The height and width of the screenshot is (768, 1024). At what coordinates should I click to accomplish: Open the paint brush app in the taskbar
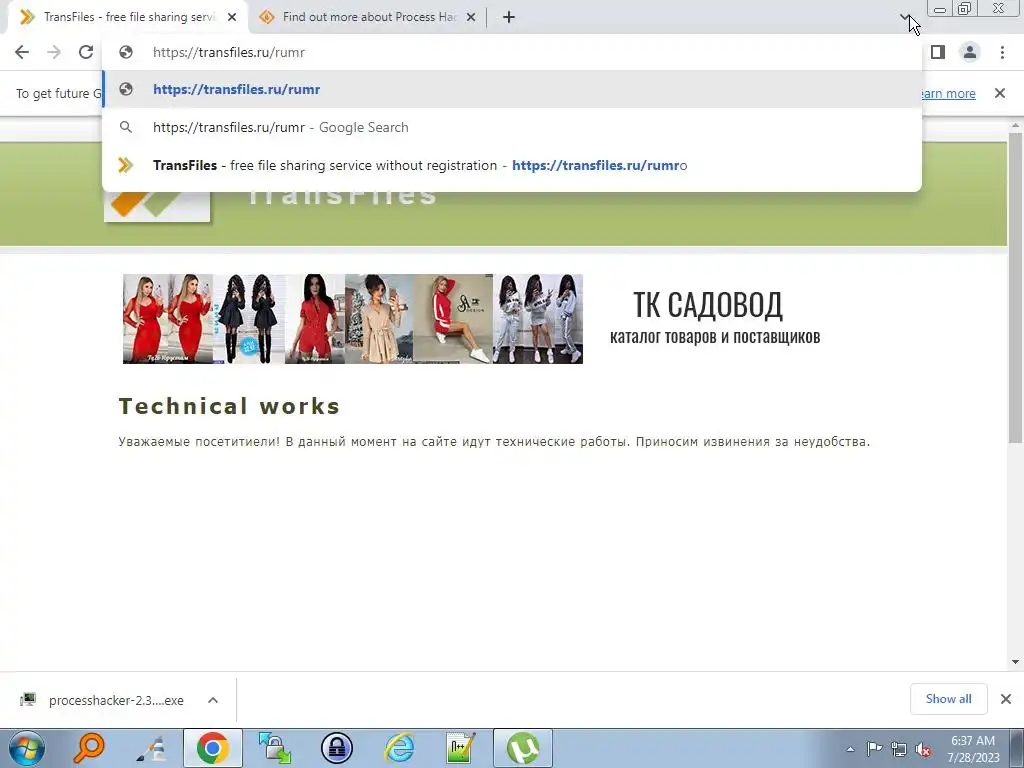tap(151, 748)
